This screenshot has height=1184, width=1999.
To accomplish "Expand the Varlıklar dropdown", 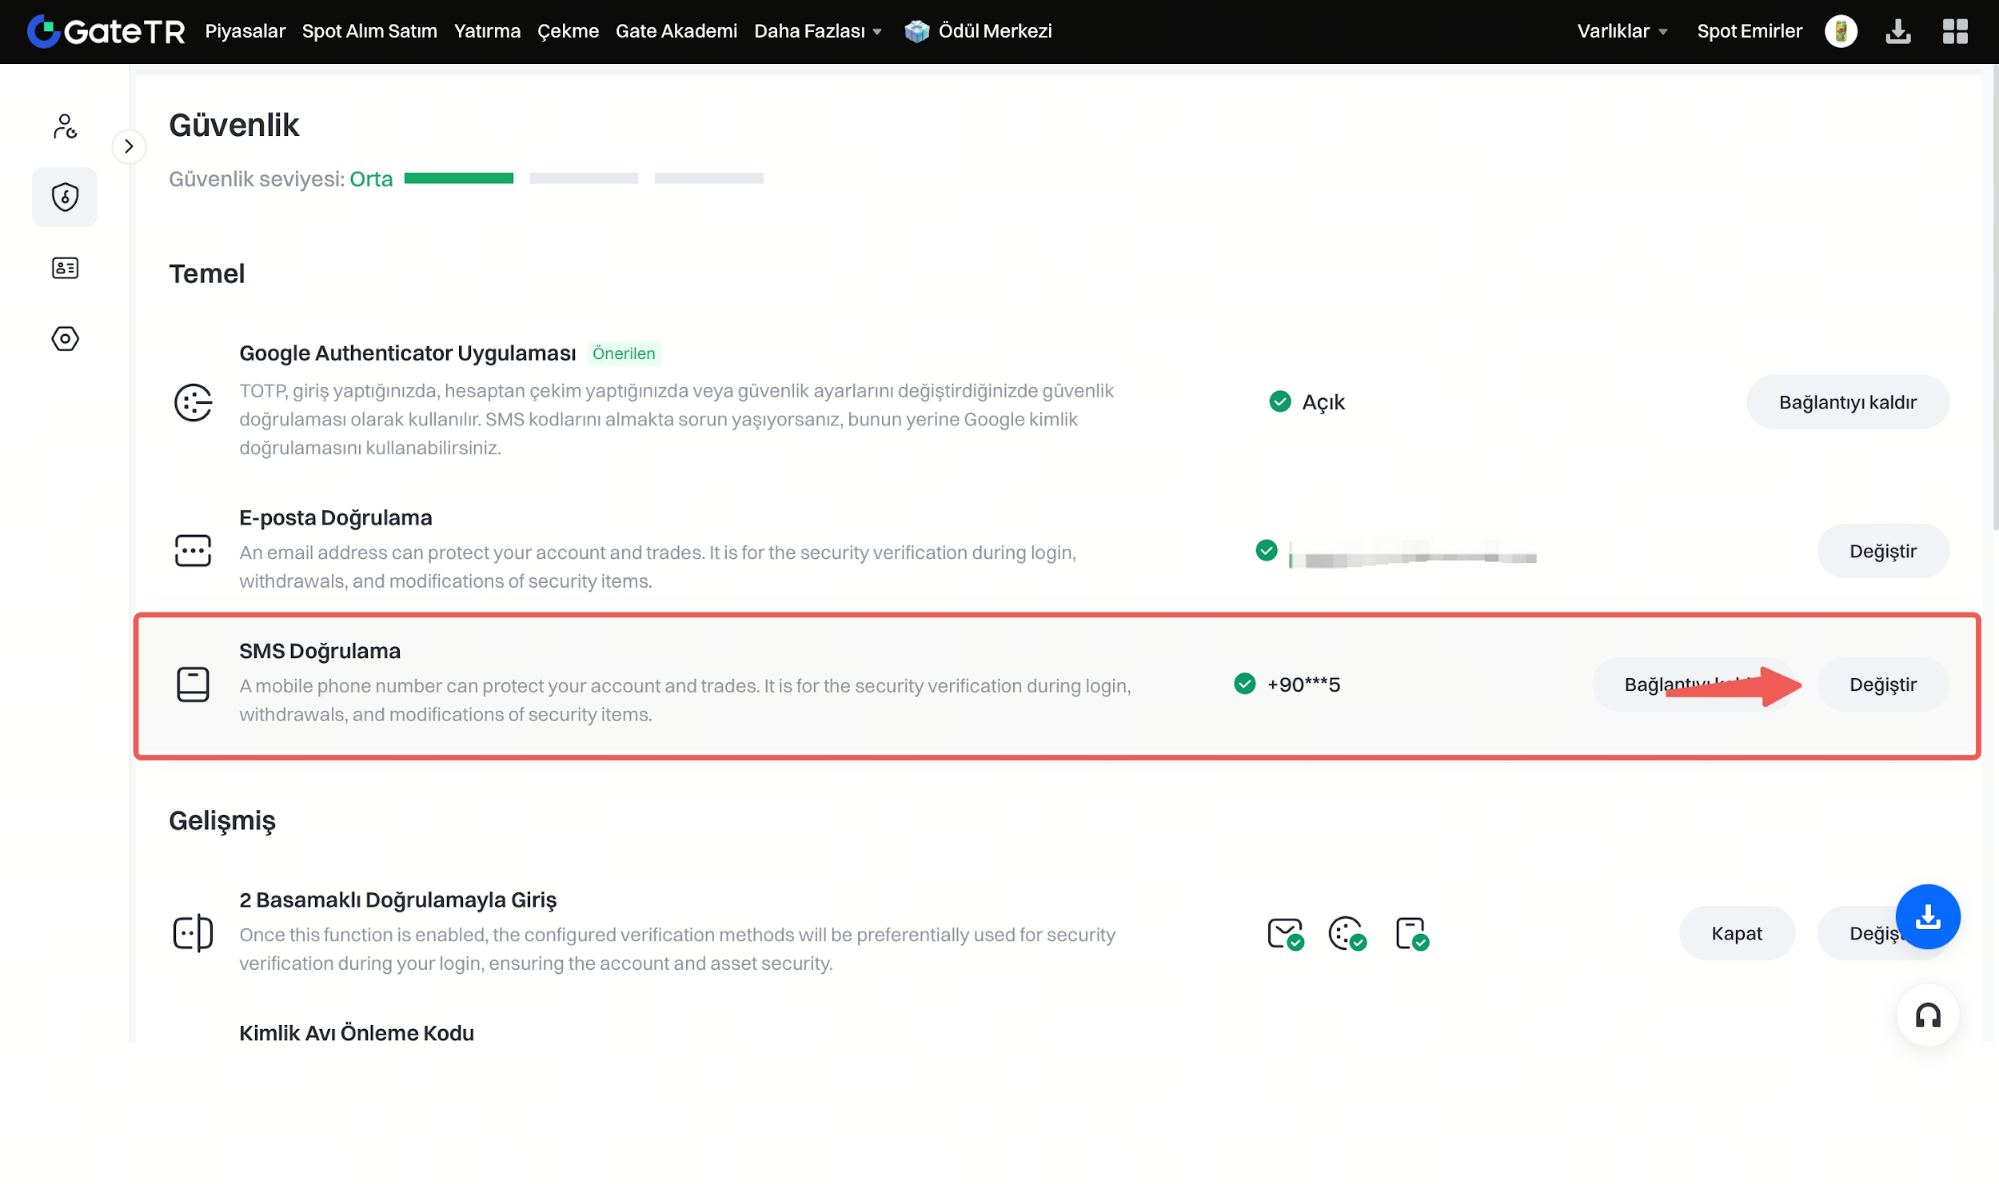I will coord(1621,31).
